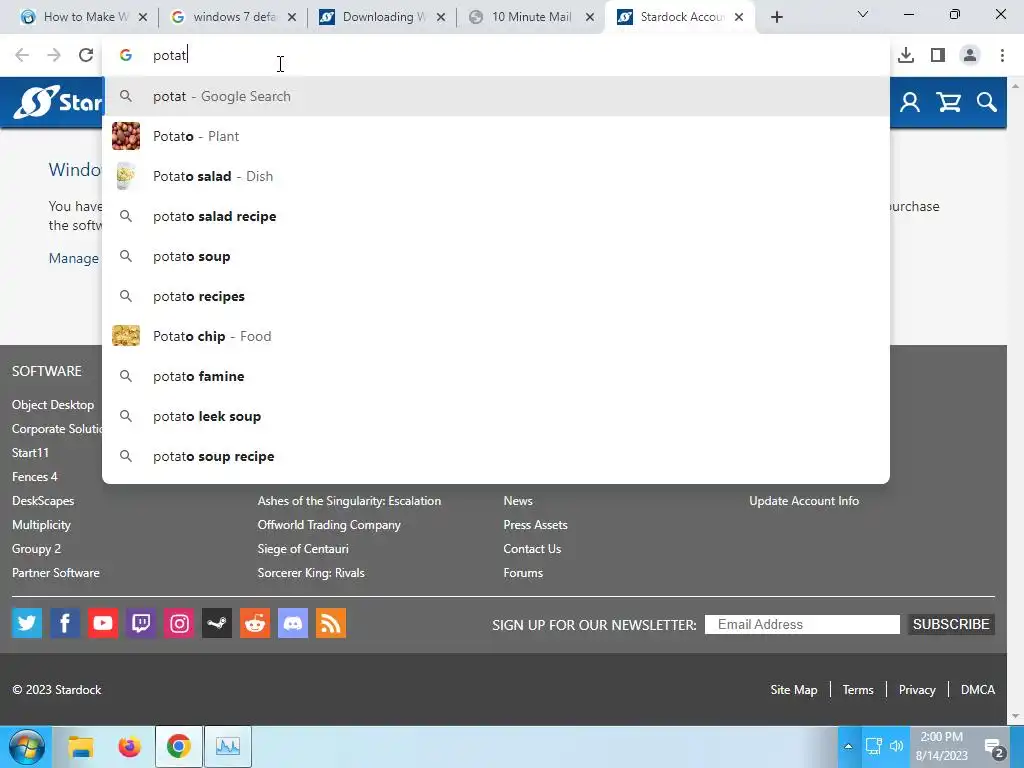This screenshot has width=1024, height=768.
Task: Go back with the back arrow
Action: coord(22,55)
